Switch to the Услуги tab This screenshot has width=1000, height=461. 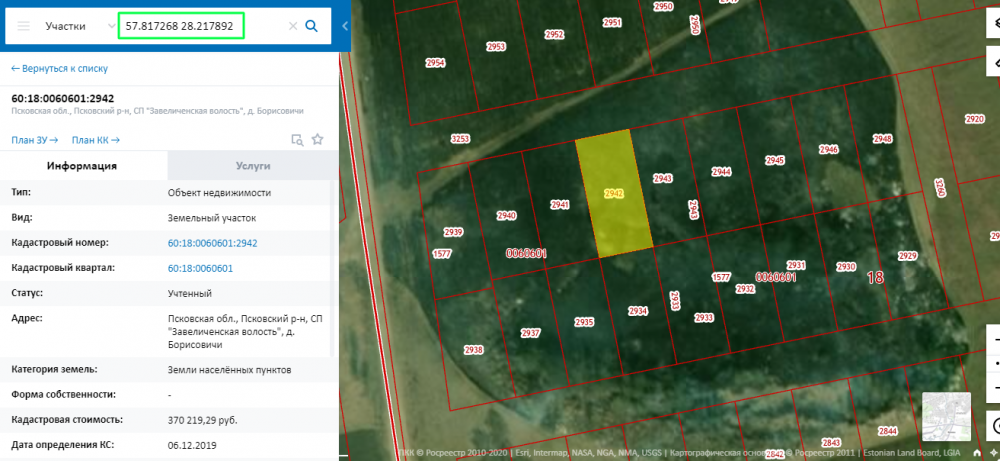[253, 166]
